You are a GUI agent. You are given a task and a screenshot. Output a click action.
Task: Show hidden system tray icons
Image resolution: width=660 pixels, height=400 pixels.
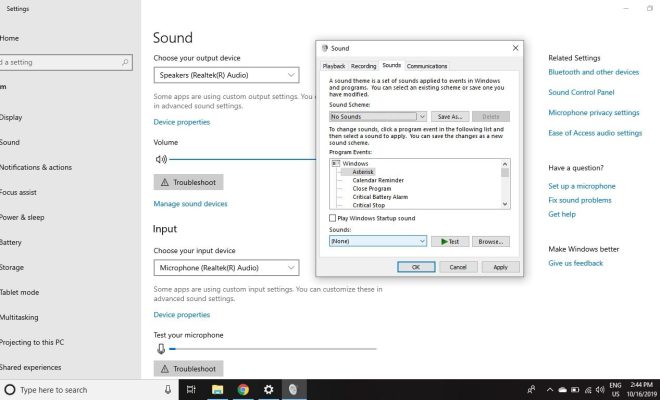pos(550,389)
